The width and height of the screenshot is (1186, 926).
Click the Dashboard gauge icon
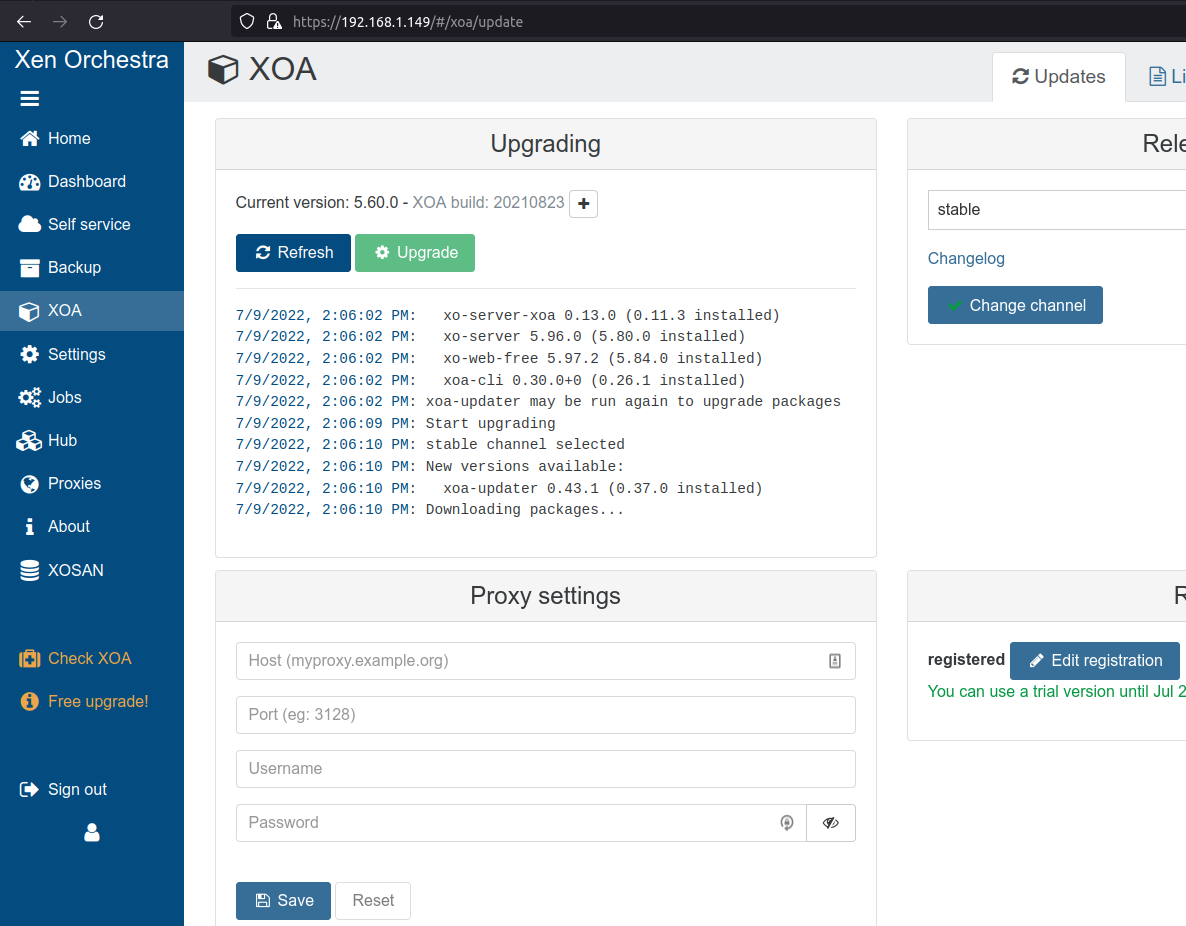tap(29, 182)
